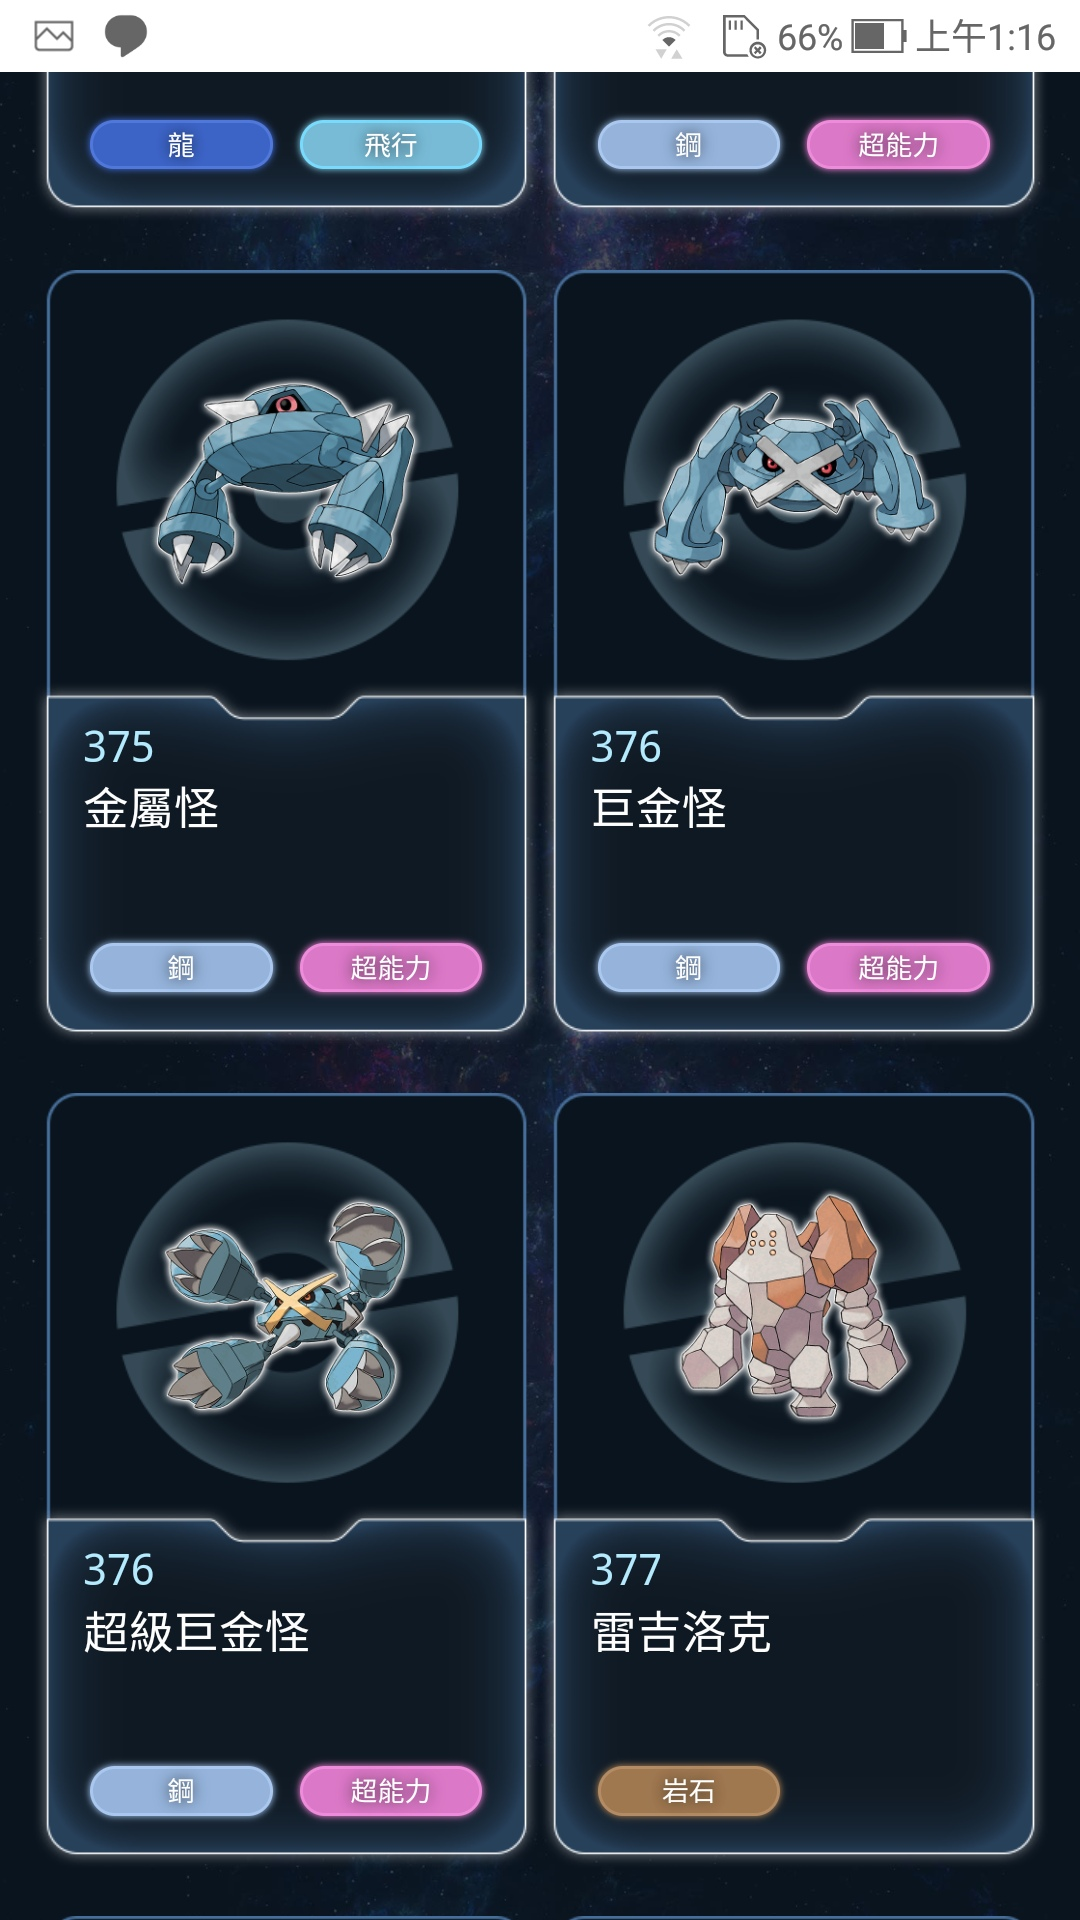The height and width of the screenshot is (1920, 1080).
Task: Tap the 岩石 type tag on 雷吉洛克
Action: coord(689,1791)
